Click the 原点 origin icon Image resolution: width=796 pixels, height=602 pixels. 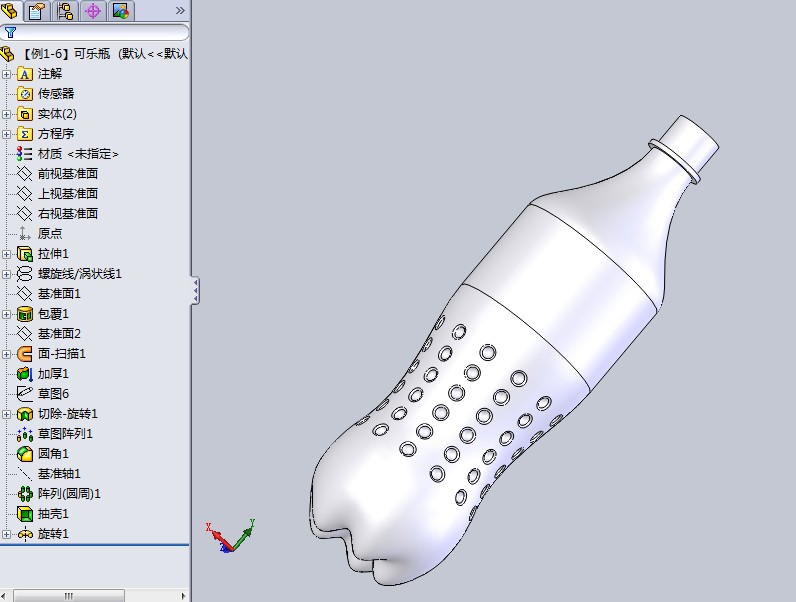pyautogui.click(x=24, y=233)
